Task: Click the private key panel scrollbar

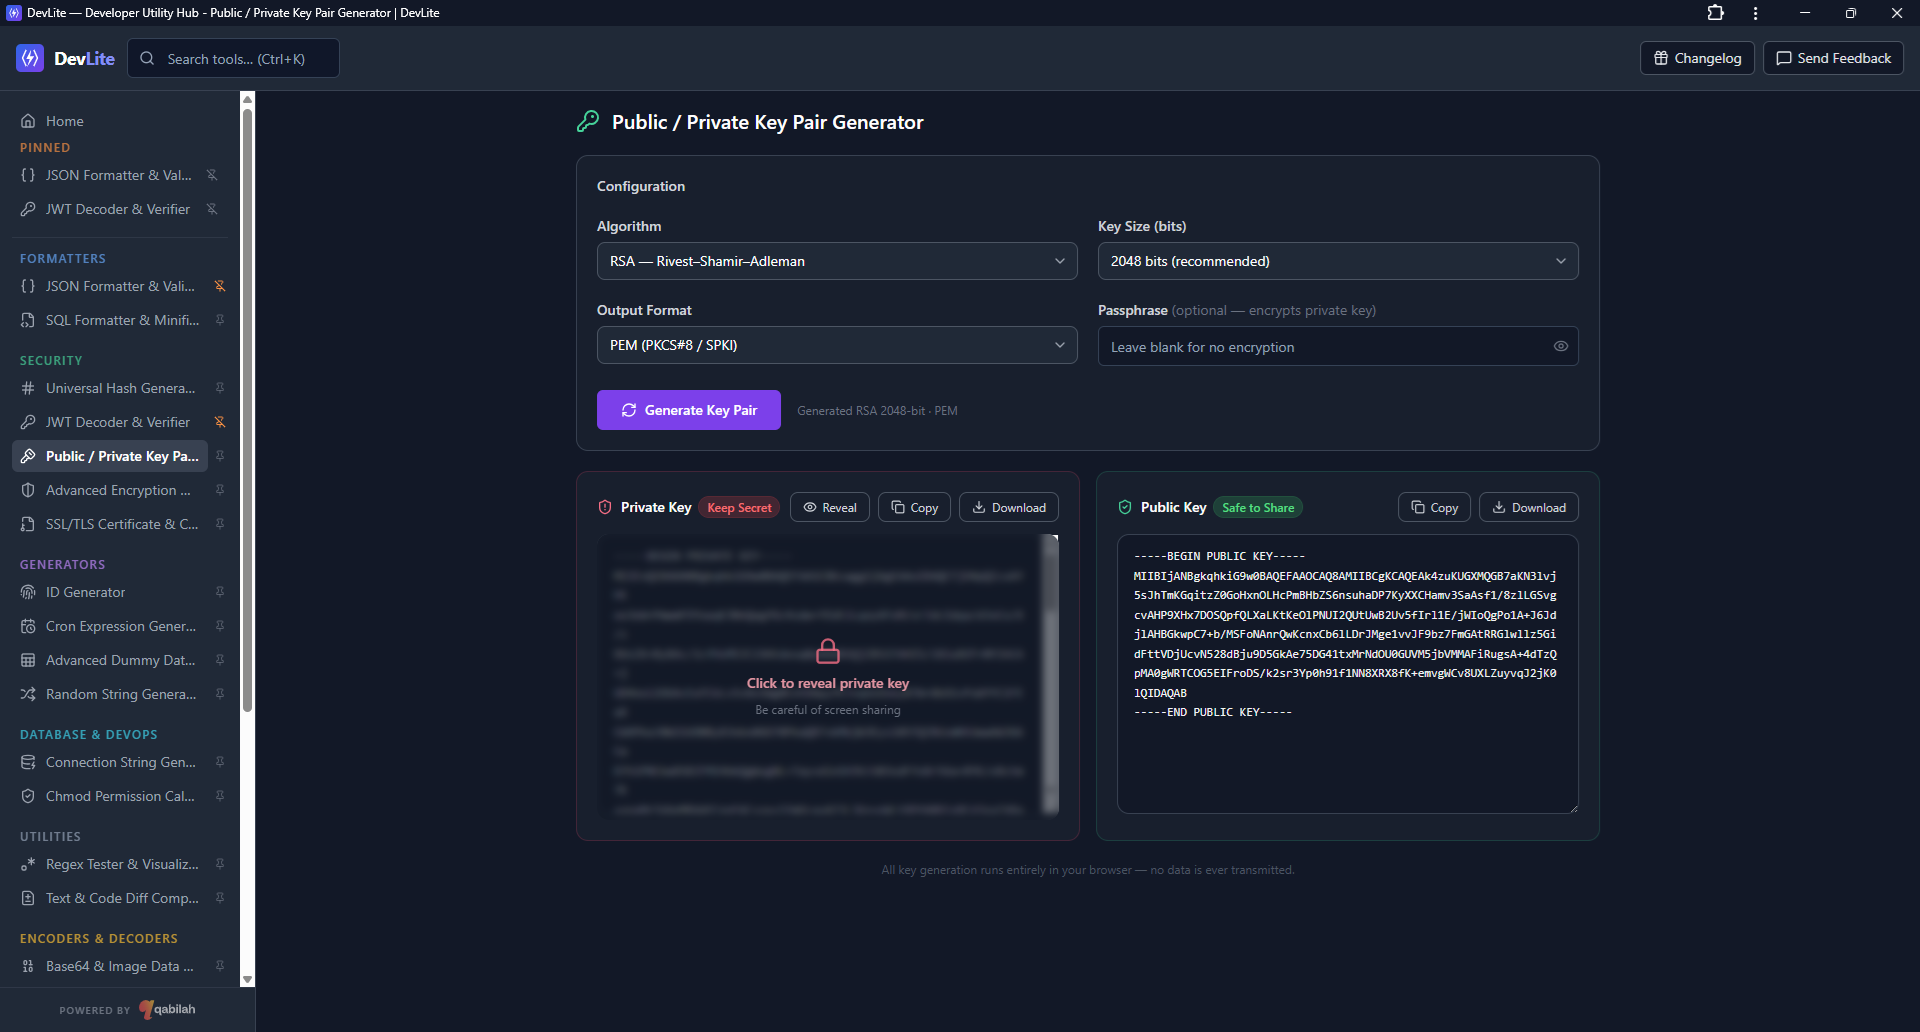Action: [x=1050, y=675]
